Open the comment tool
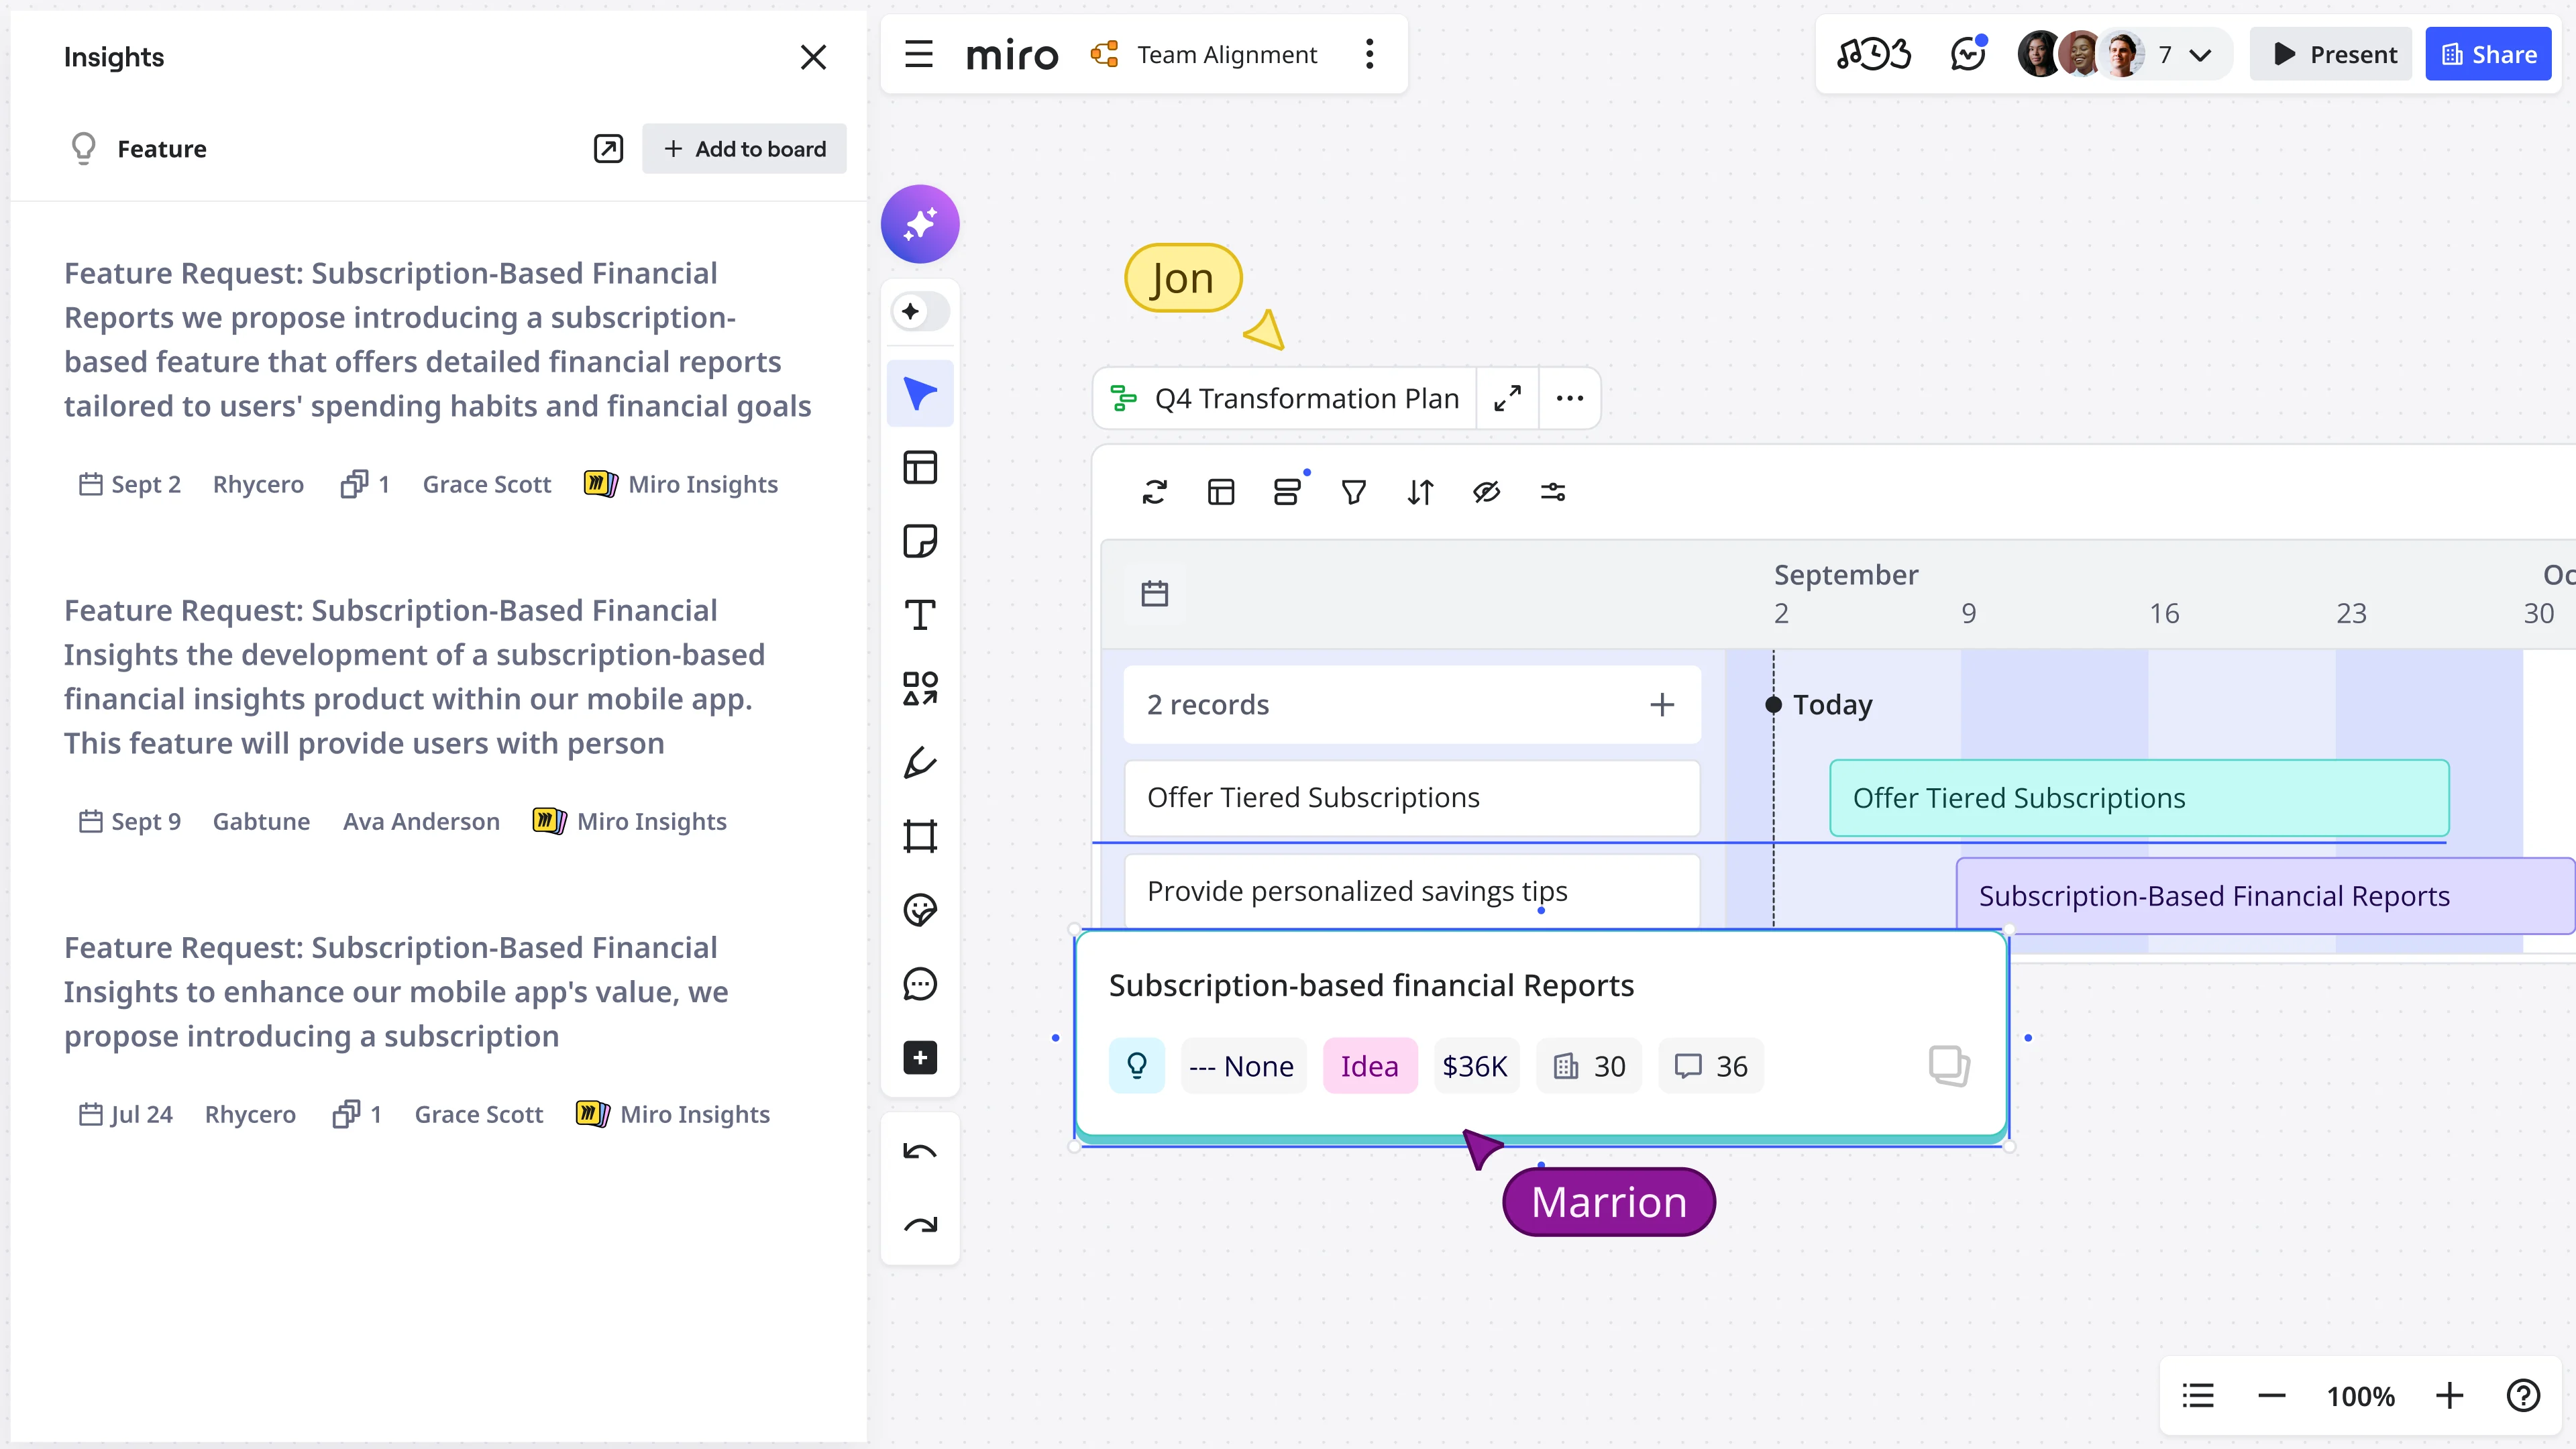 click(x=919, y=984)
